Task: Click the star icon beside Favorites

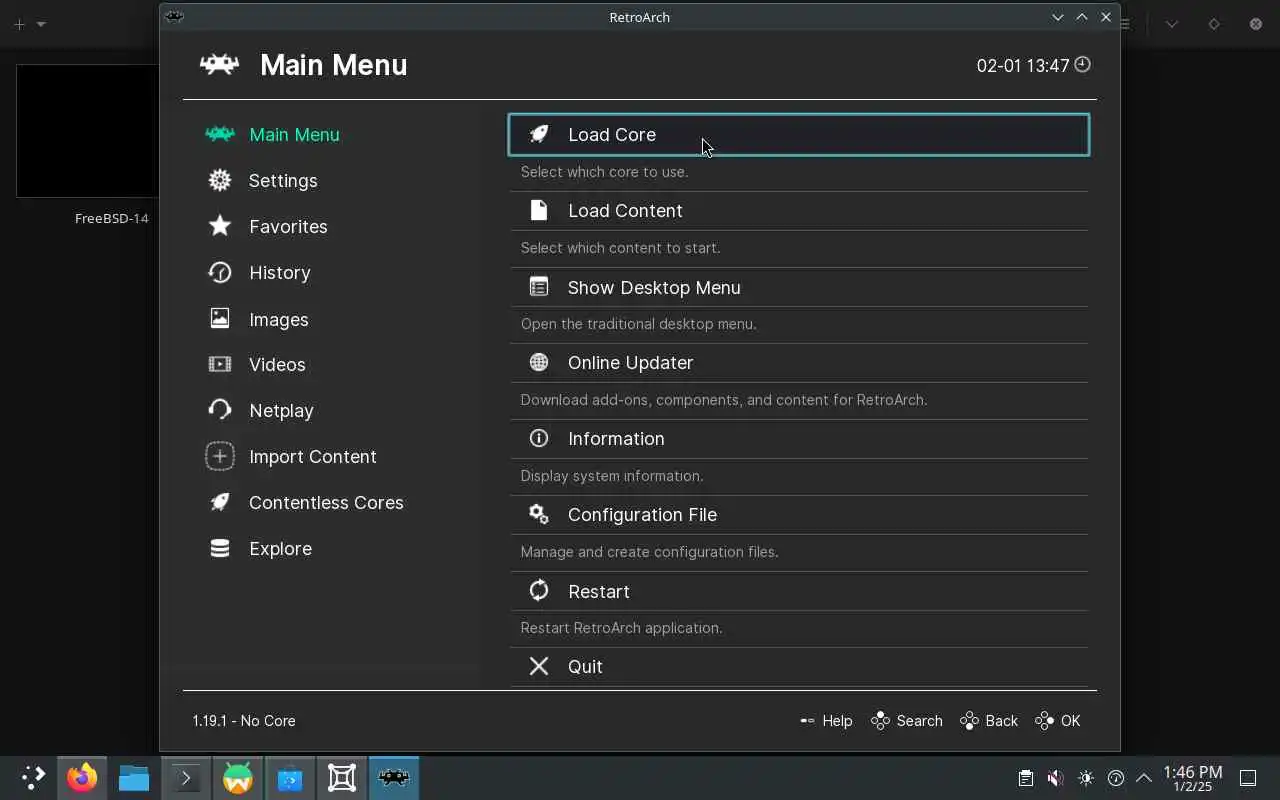Action: pyautogui.click(x=220, y=226)
